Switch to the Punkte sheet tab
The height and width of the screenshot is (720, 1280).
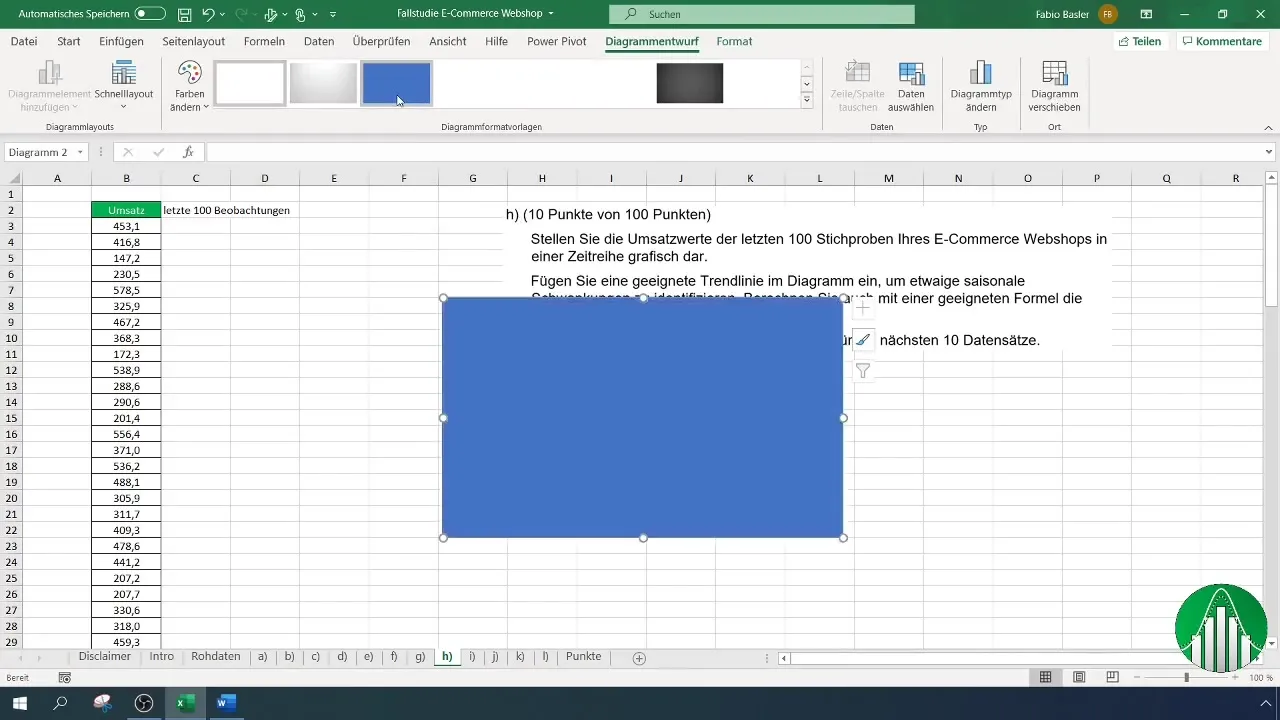[584, 657]
